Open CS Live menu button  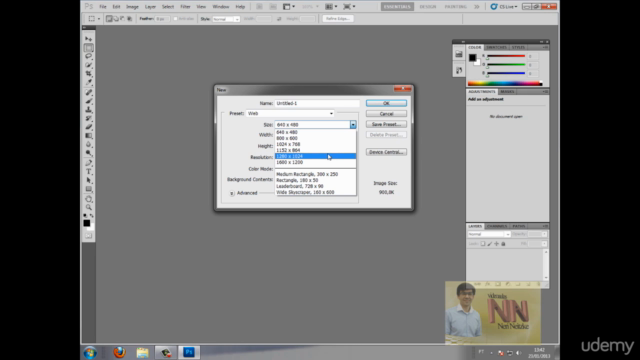click(504, 7)
